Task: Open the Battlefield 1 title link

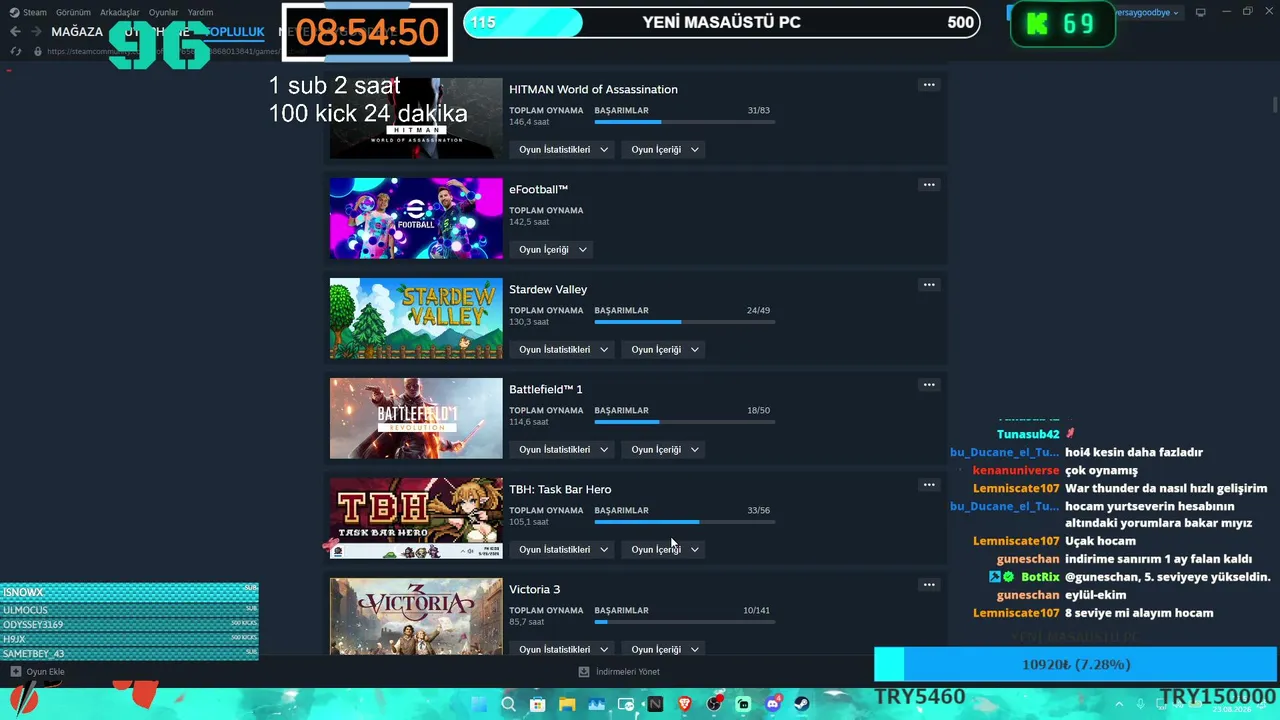Action: (x=545, y=389)
